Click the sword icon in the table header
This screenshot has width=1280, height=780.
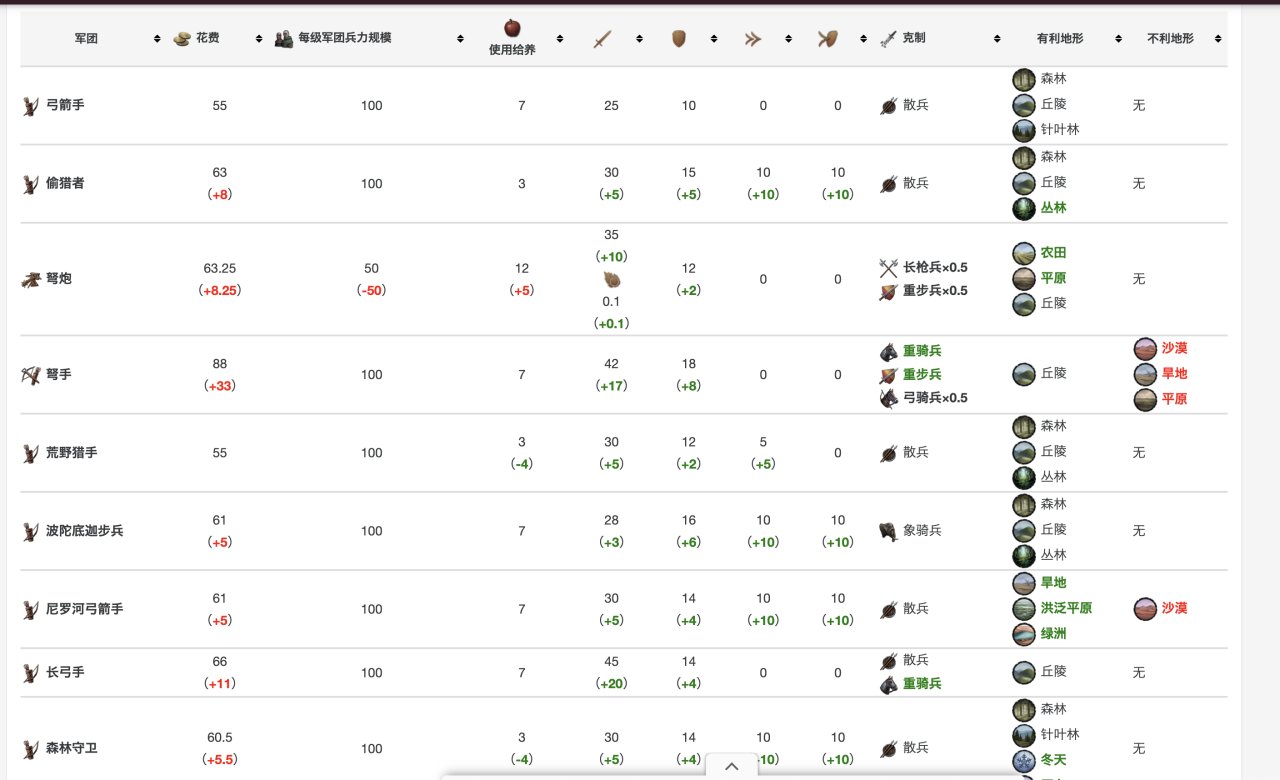[601, 39]
